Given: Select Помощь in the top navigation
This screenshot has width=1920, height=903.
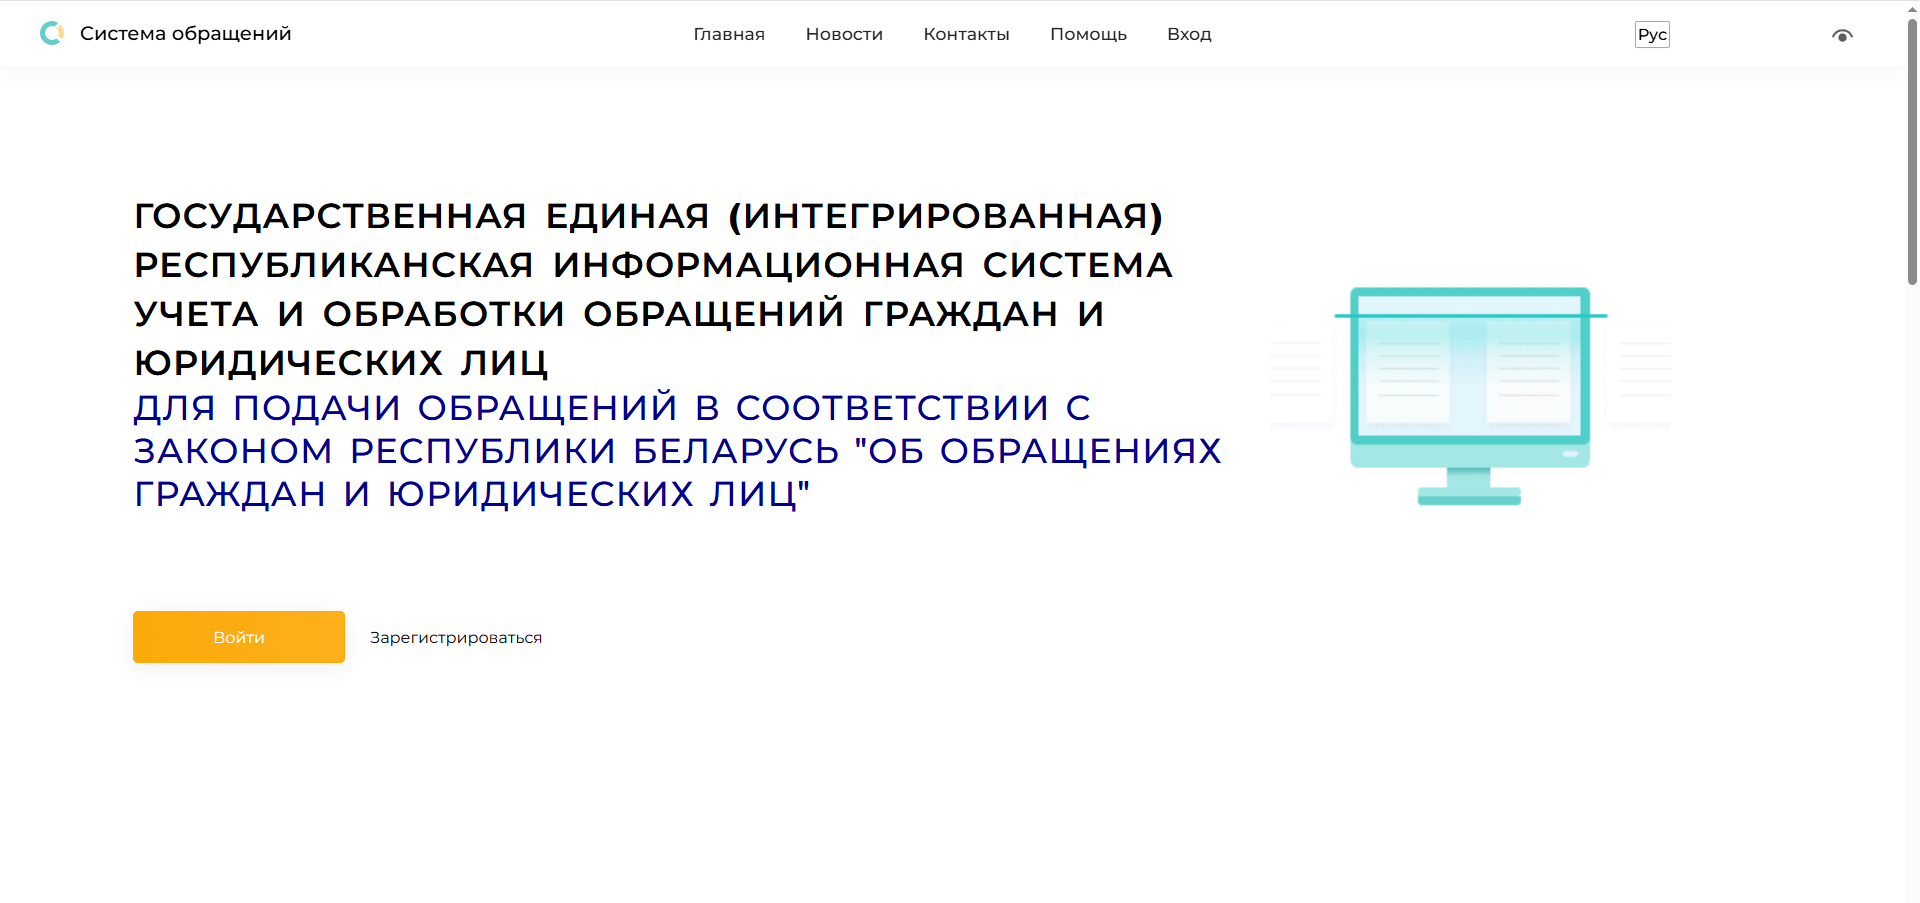Looking at the screenshot, I should [1088, 35].
